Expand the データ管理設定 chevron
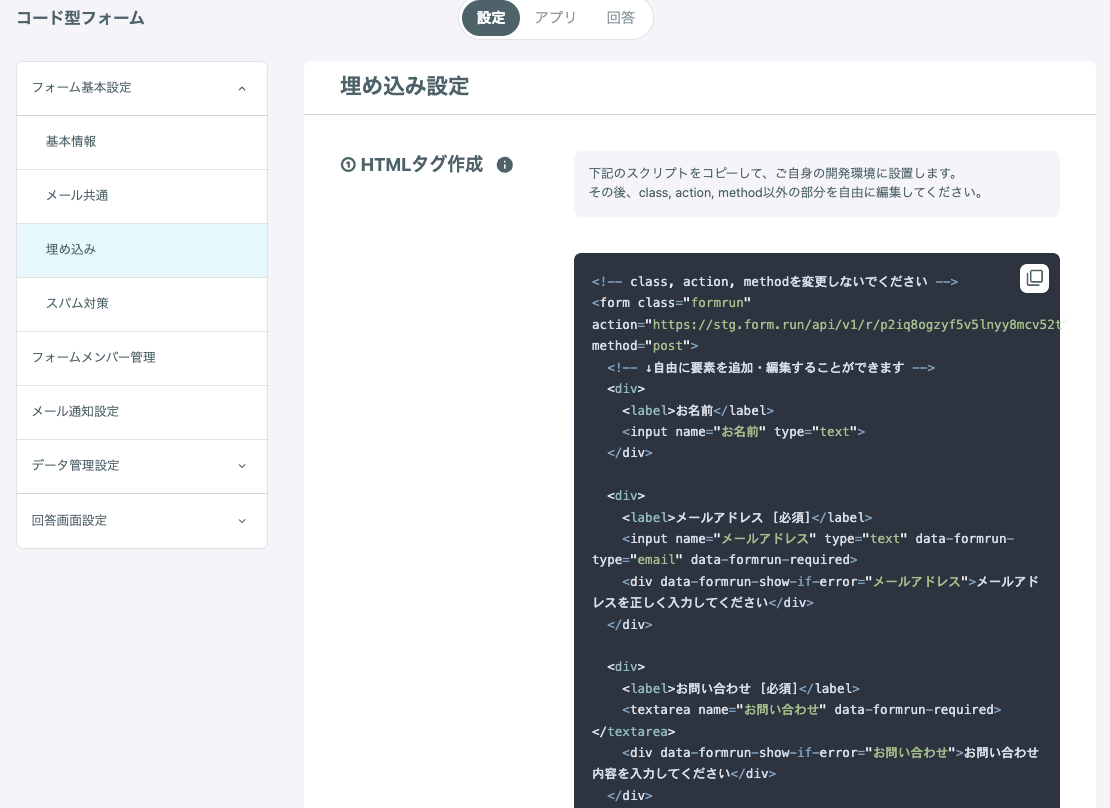The image size is (1110, 808). point(242,466)
